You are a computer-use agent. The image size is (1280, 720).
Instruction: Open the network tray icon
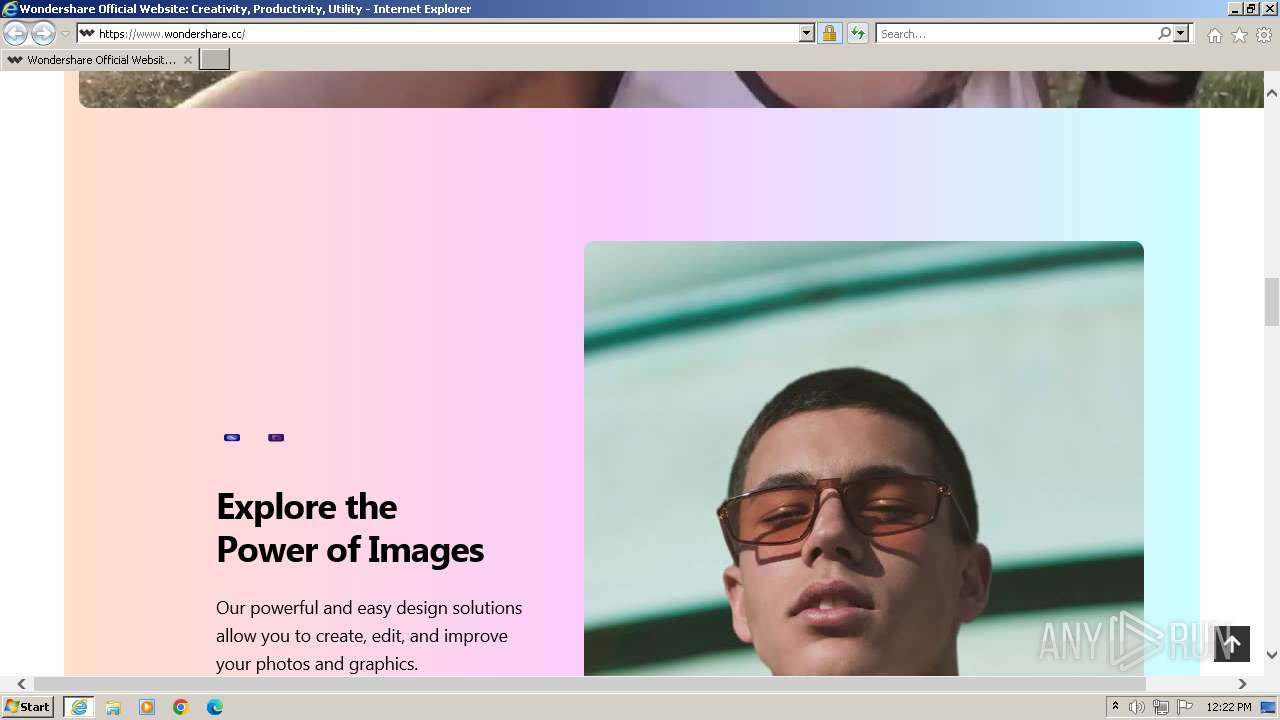coord(1161,707)
